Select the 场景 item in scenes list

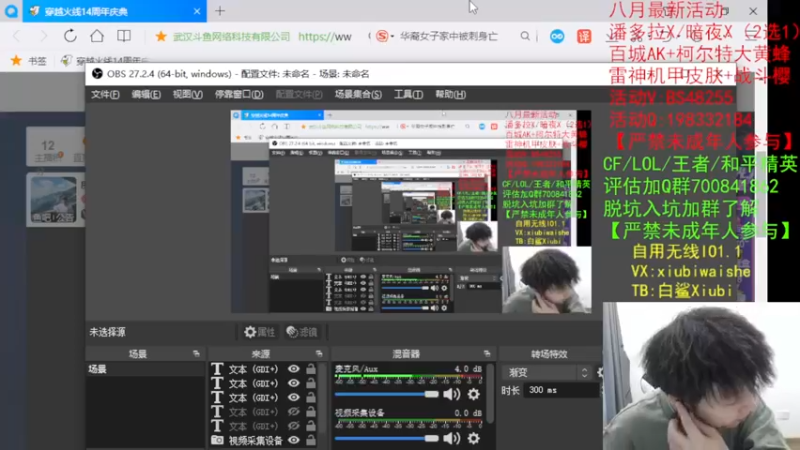click(145, 369)
